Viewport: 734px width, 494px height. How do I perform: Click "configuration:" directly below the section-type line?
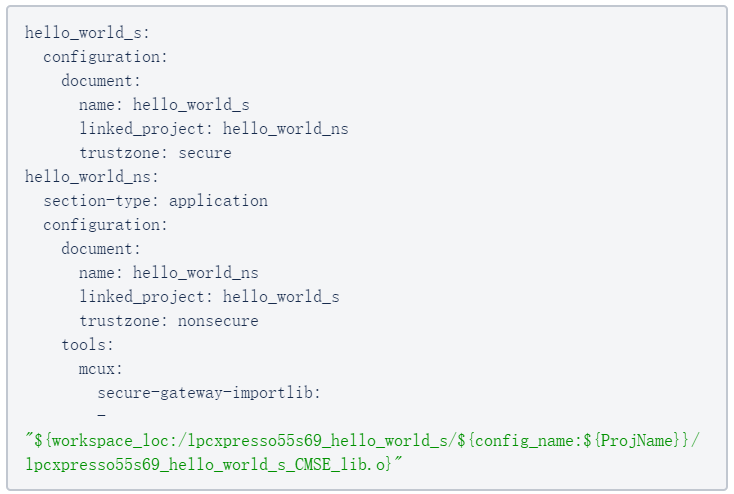[105, 225]
